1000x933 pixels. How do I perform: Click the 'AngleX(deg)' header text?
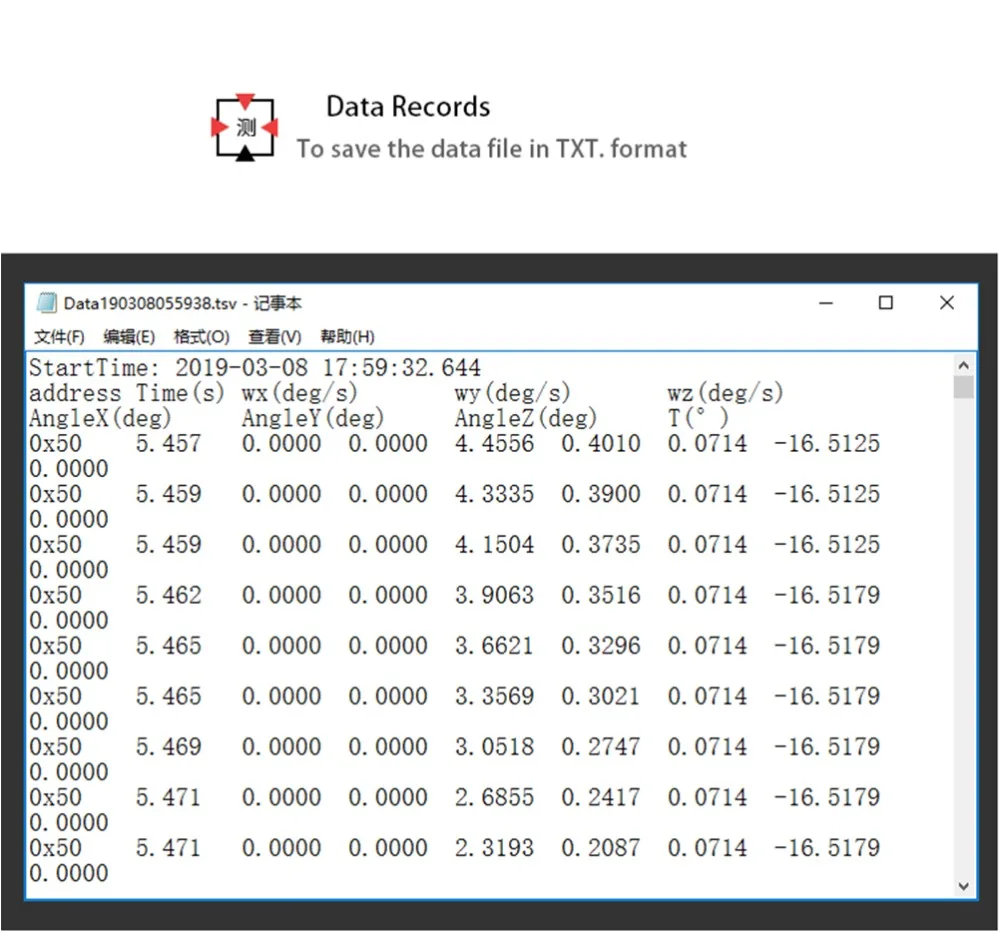tap(101, 418)
